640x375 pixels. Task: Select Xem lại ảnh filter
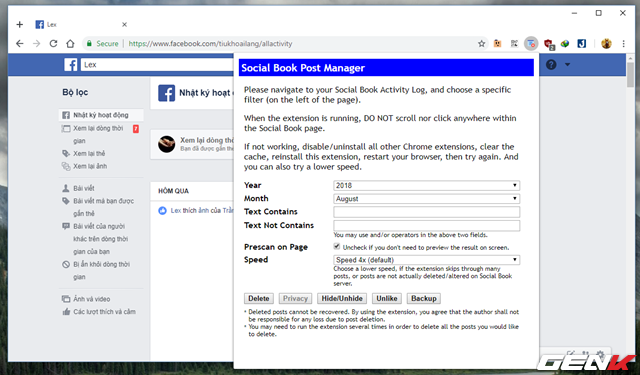[x=90, y=166]
